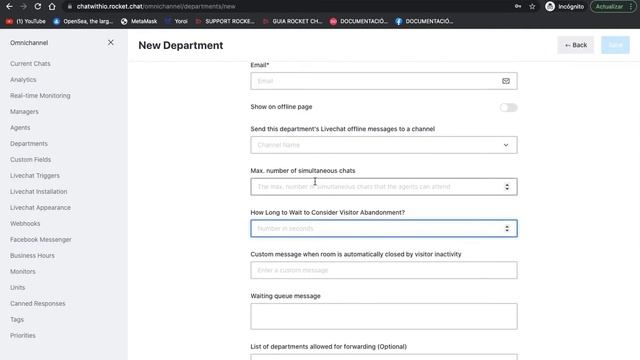Open DOCUMENTACIÓ... bookmark with Facebook icon

pyautogui.click(x=424, y=21)
